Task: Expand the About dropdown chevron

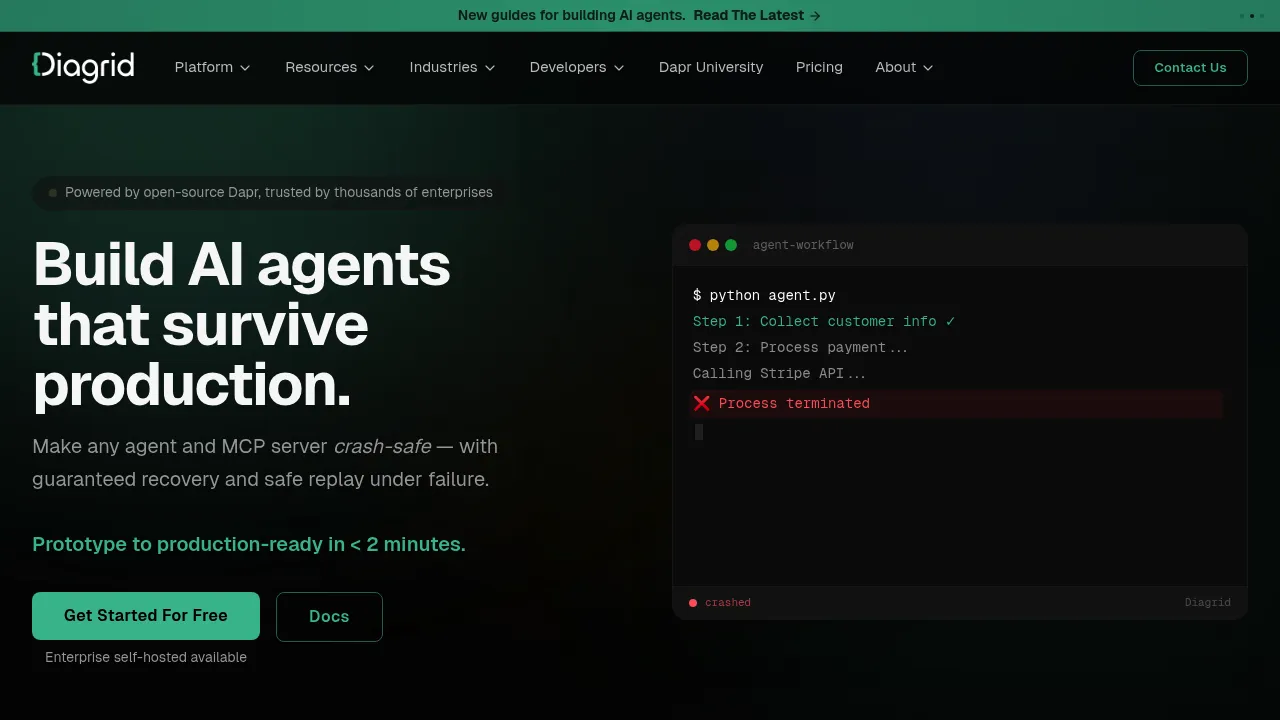Action: tap(928, 68)
